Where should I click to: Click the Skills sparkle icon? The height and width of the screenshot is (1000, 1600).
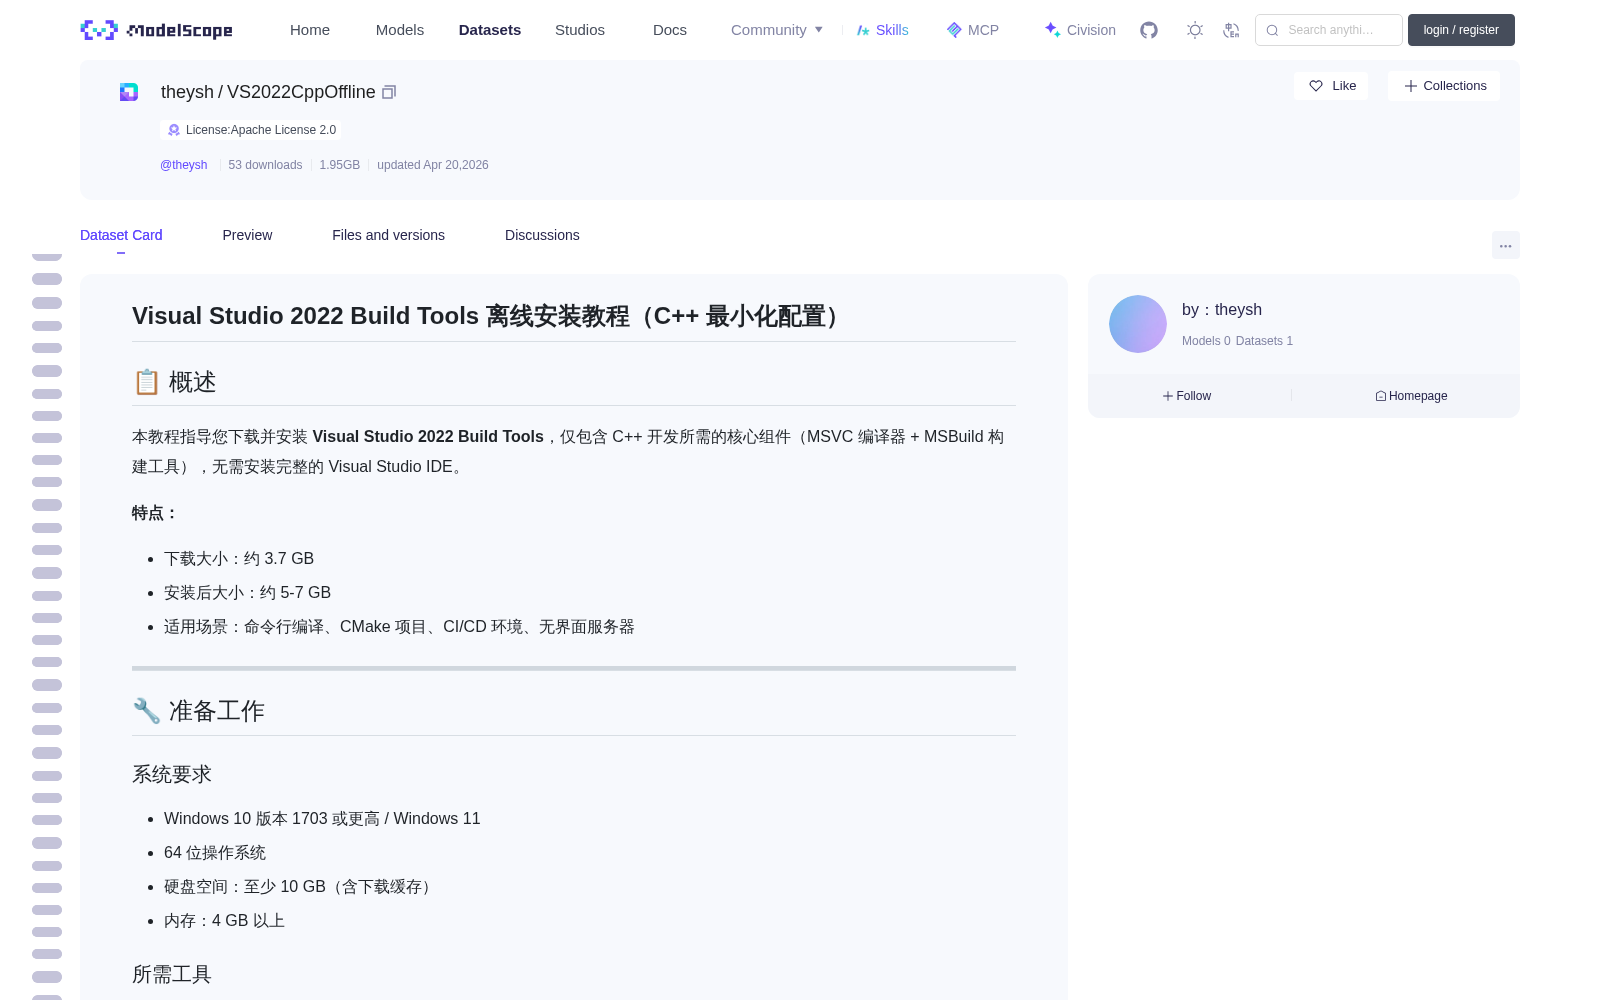[863, 30]
